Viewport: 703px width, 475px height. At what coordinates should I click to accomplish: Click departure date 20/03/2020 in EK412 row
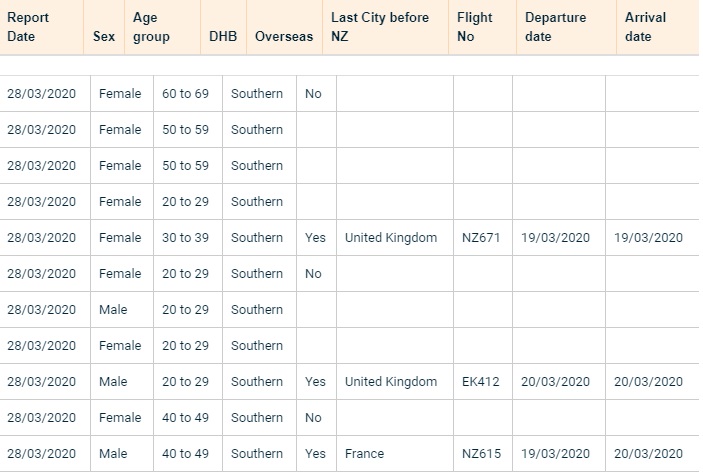click(559, 382)
